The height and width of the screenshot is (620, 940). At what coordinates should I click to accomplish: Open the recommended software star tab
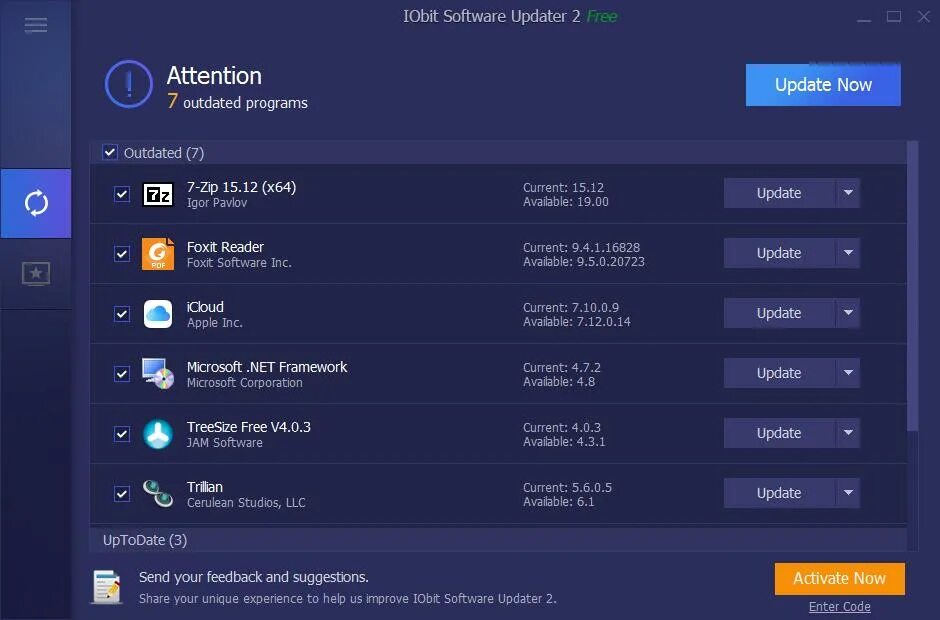click(x=35, y=274)
